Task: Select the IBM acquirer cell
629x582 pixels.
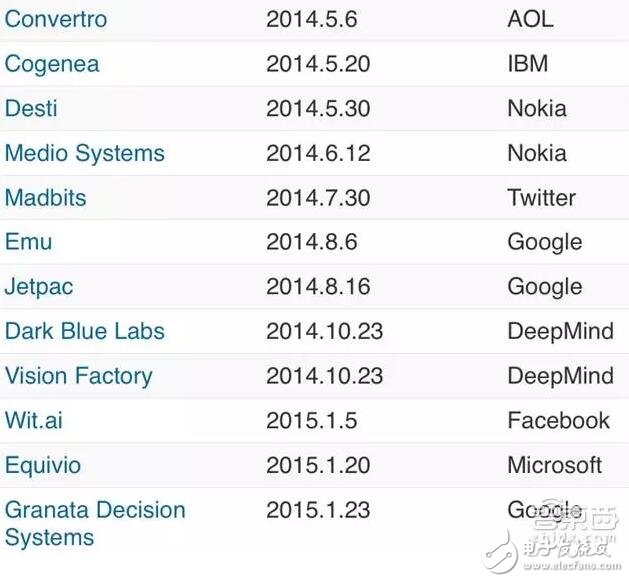Action: tap(528, 64)
